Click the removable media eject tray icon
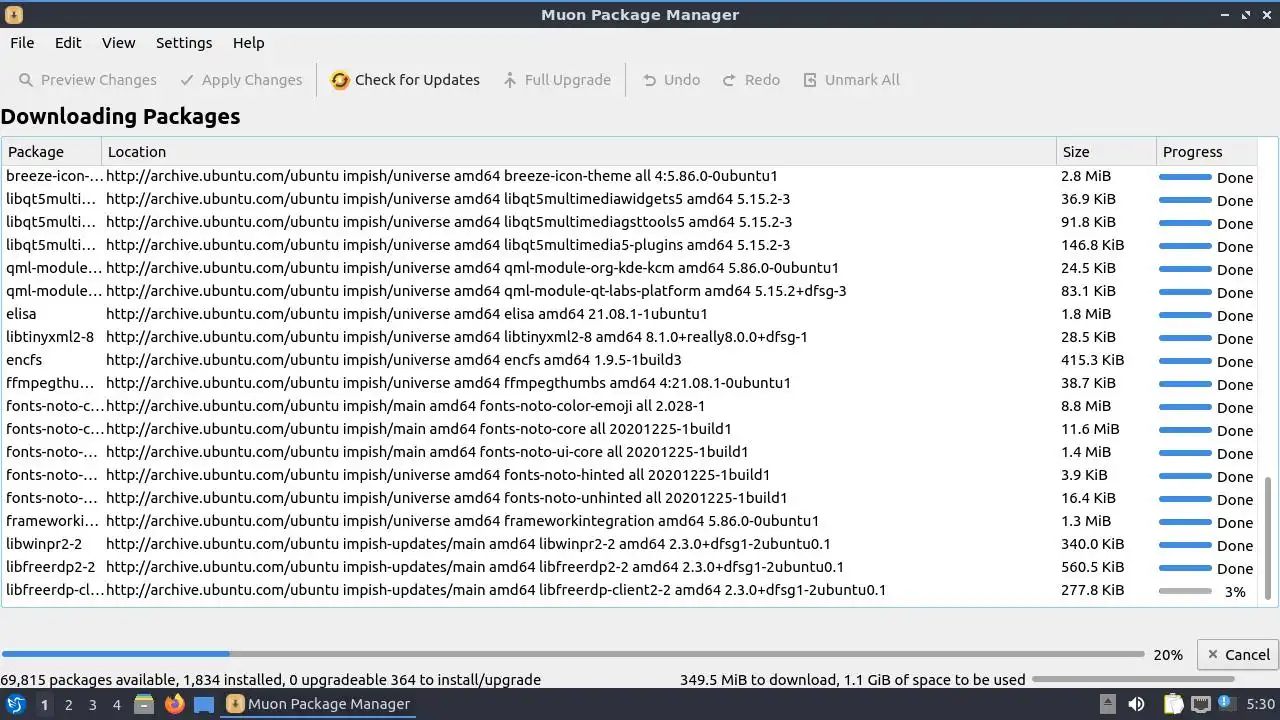This screenshot has height=720, width=1280. pos(1107,704)
